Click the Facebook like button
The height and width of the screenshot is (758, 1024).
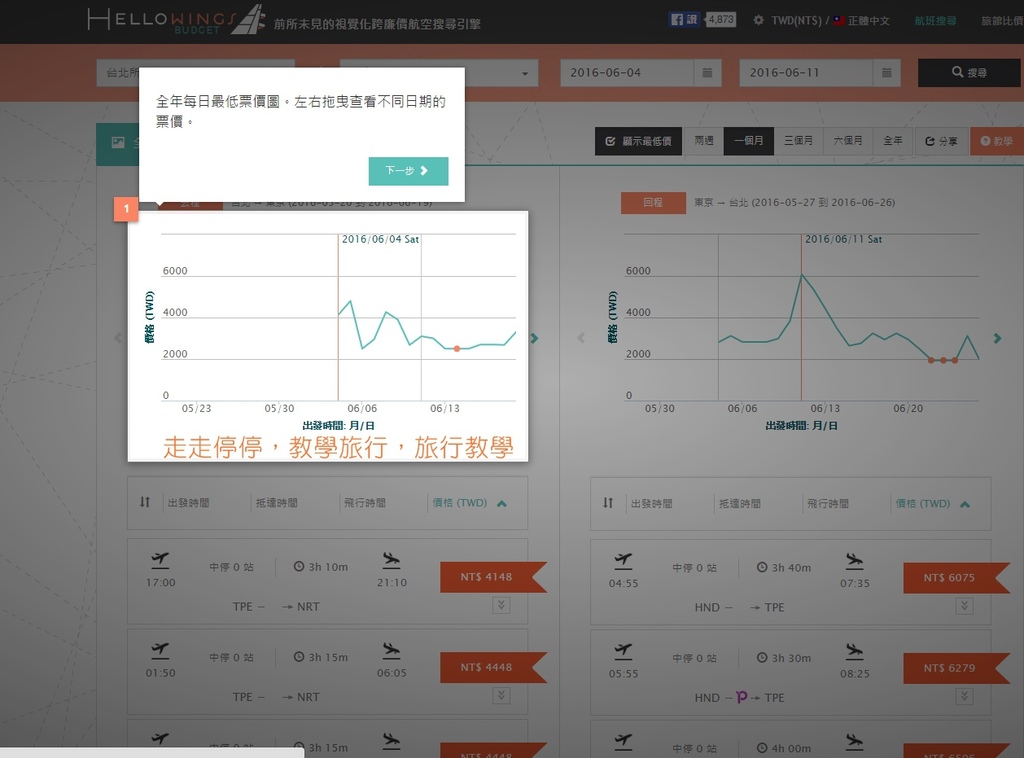pos(683,19)
